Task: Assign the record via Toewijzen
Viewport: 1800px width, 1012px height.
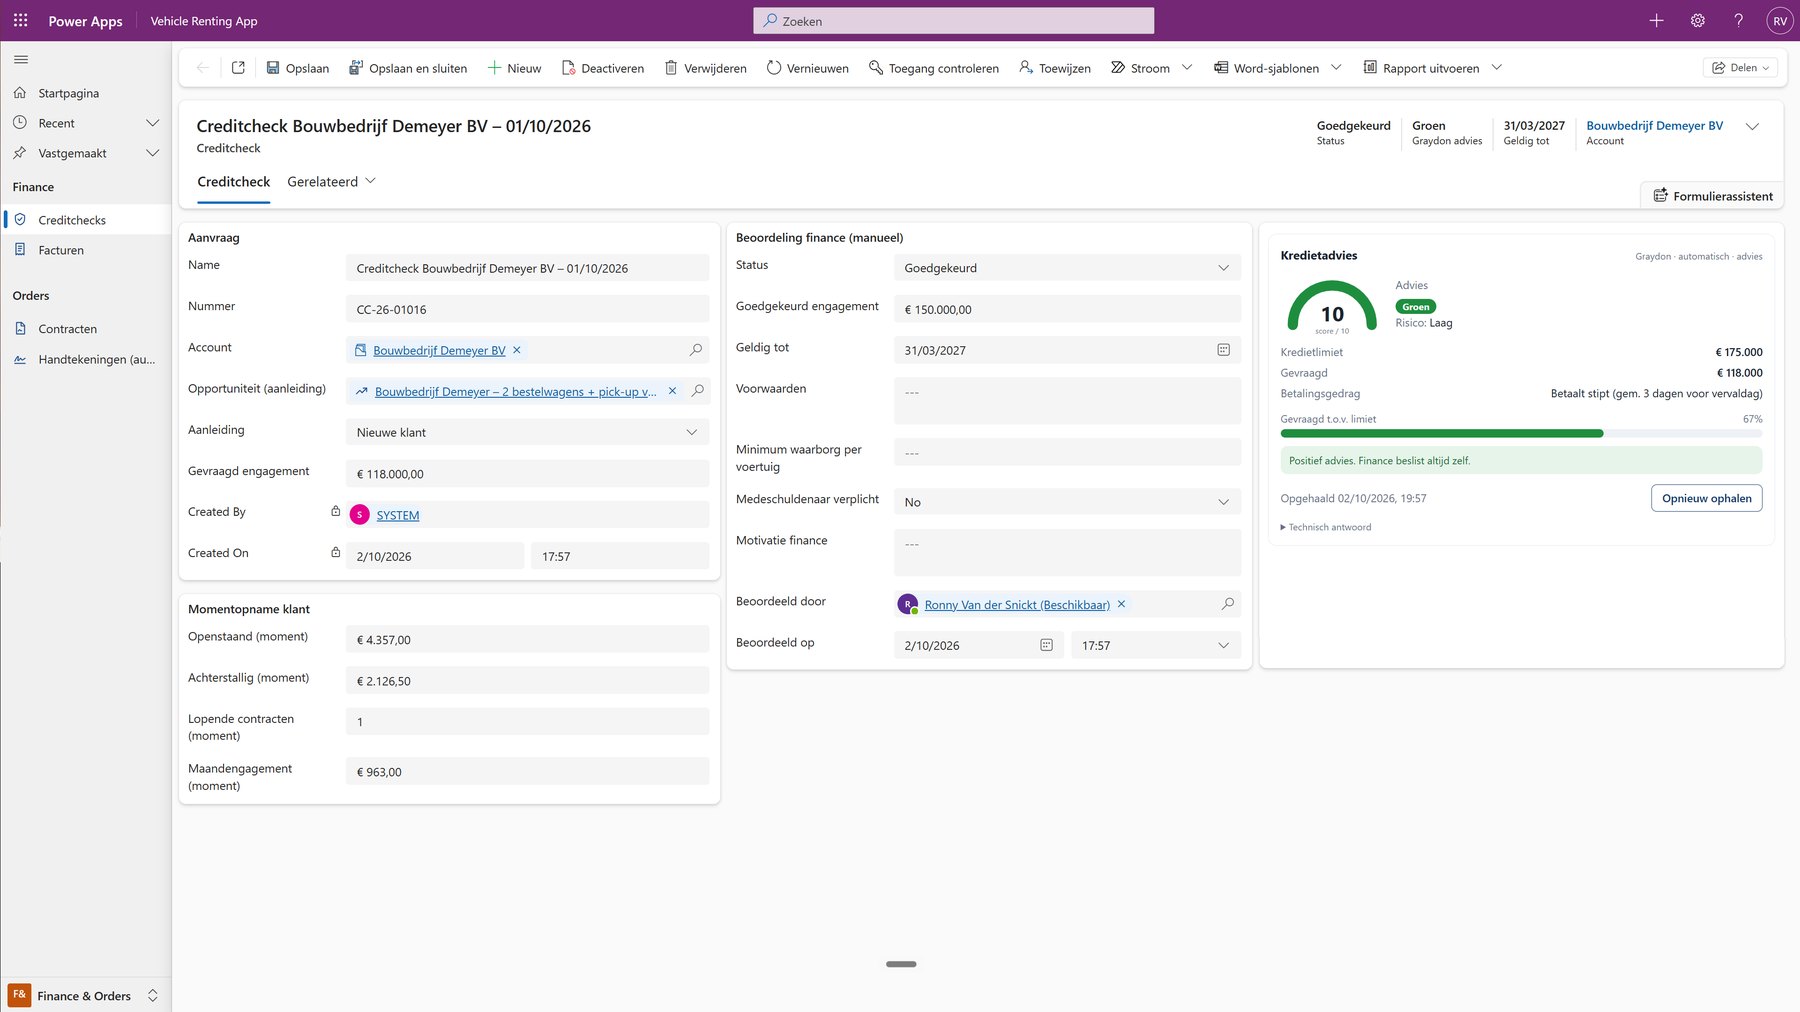Action: click(x=1055, y=68)
